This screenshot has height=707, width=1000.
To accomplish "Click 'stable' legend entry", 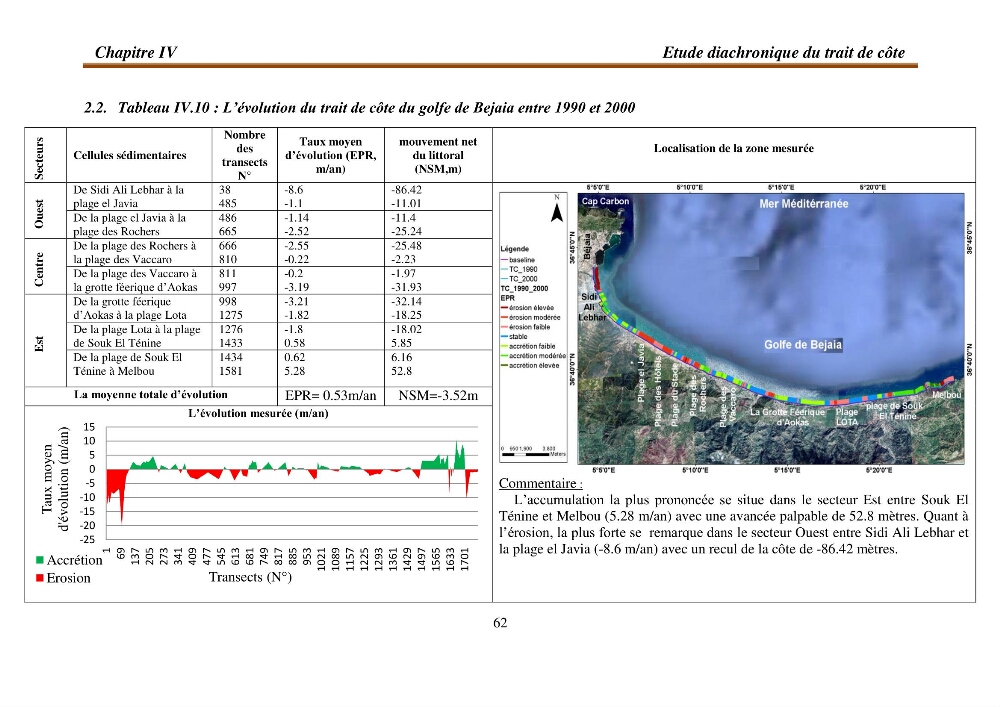I will pyautogui.click(x=514, y=336).
